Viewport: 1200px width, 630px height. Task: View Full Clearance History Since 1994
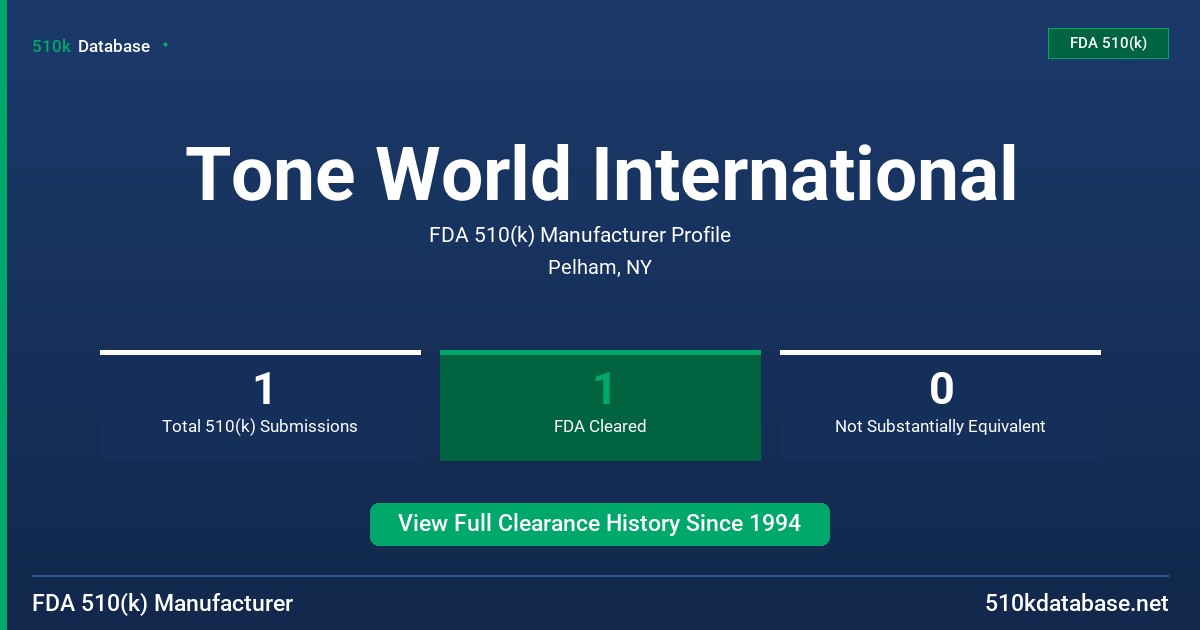coord(600,524)
